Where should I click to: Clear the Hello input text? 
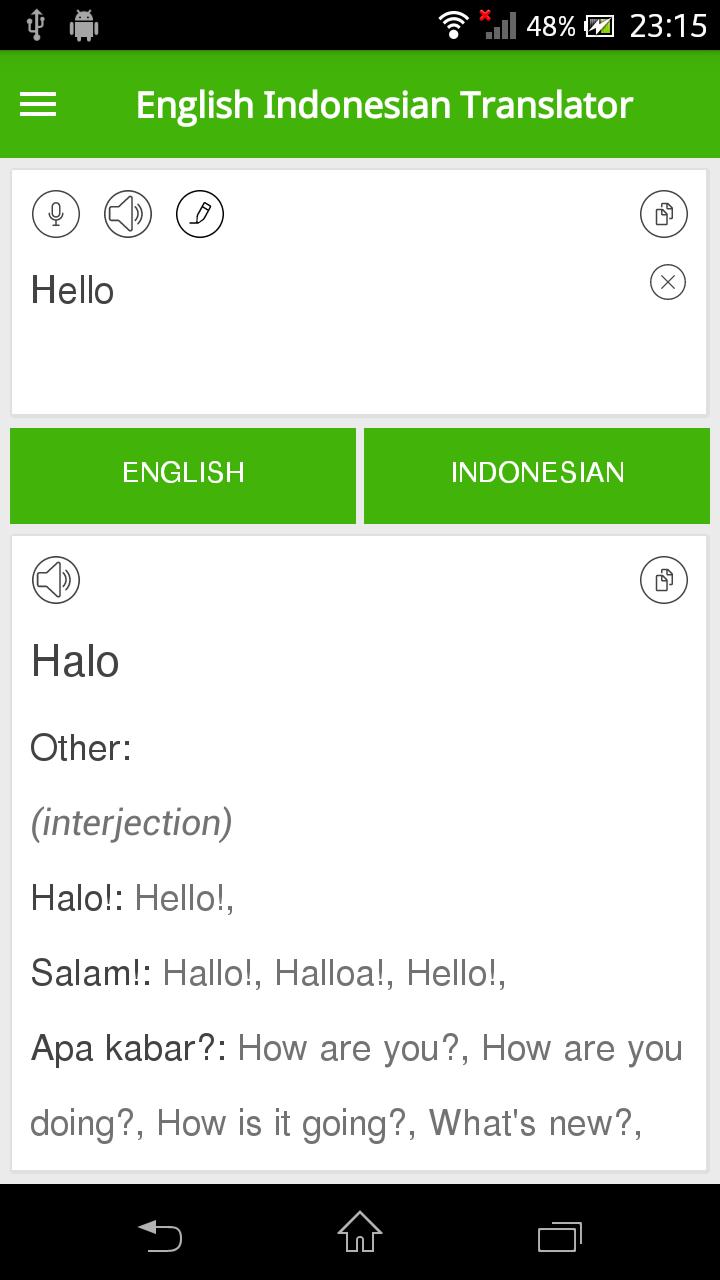point(668,282)
